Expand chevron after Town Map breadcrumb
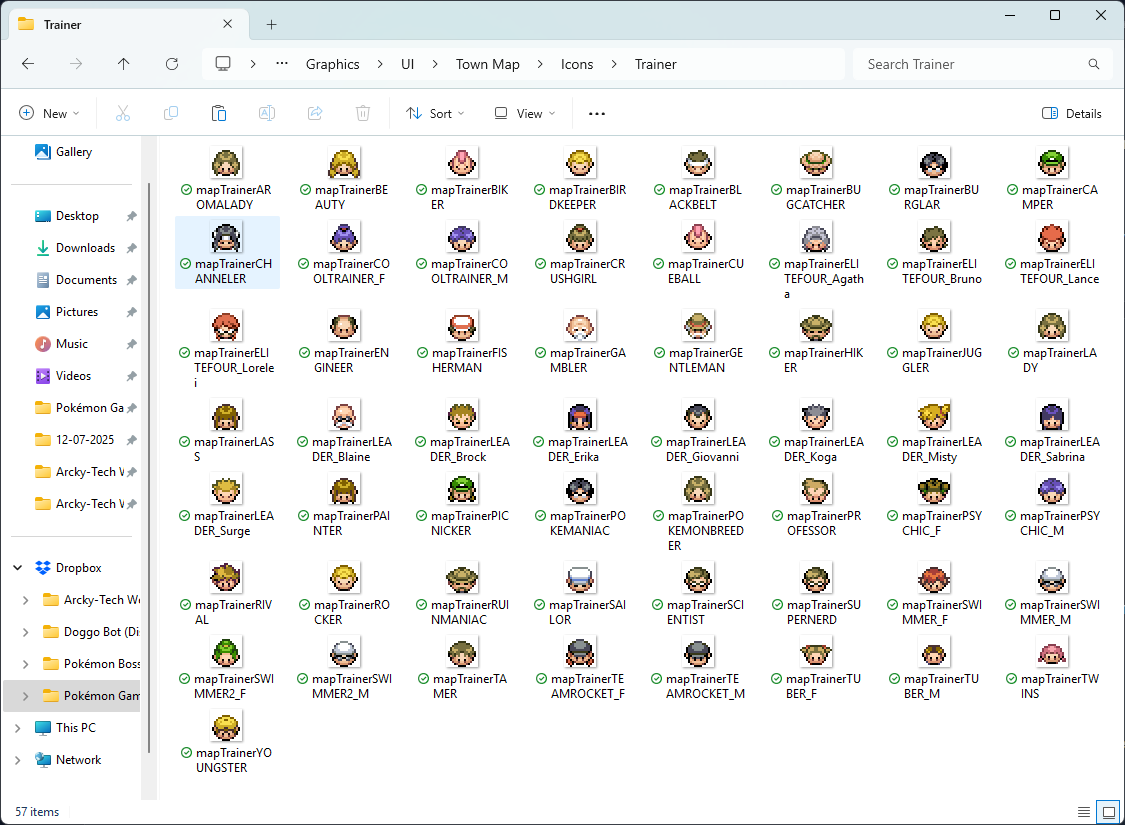The image size is (1125, 825). 540,64
